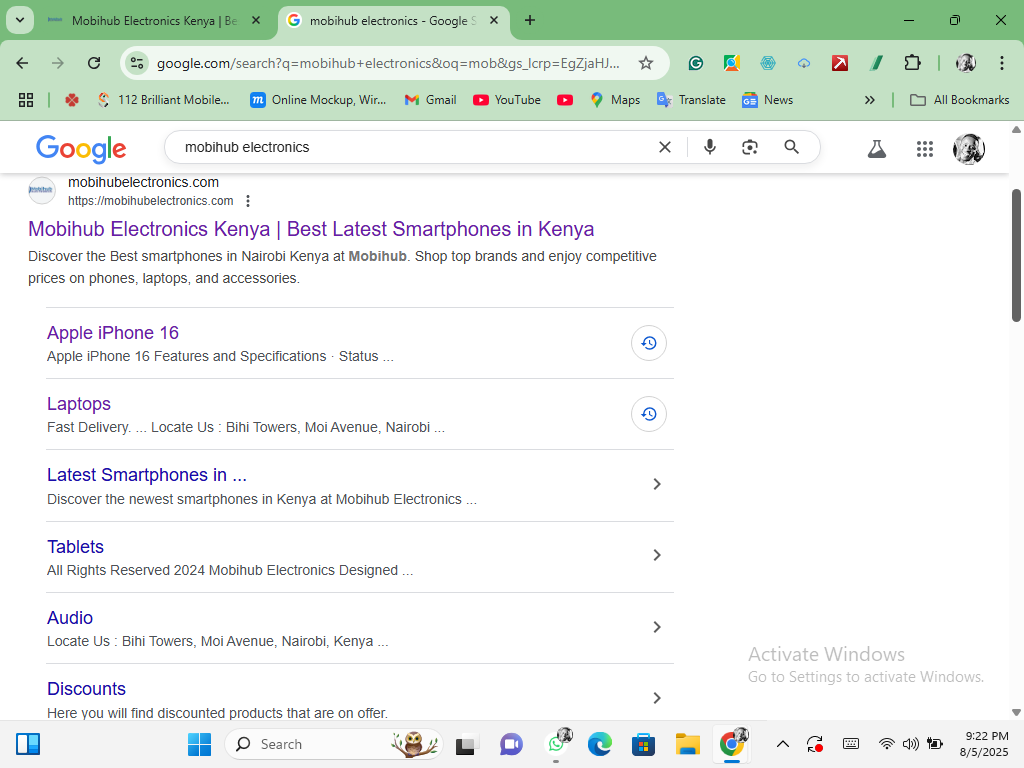Bookmark this page with star icon

[x=646, y=63]
